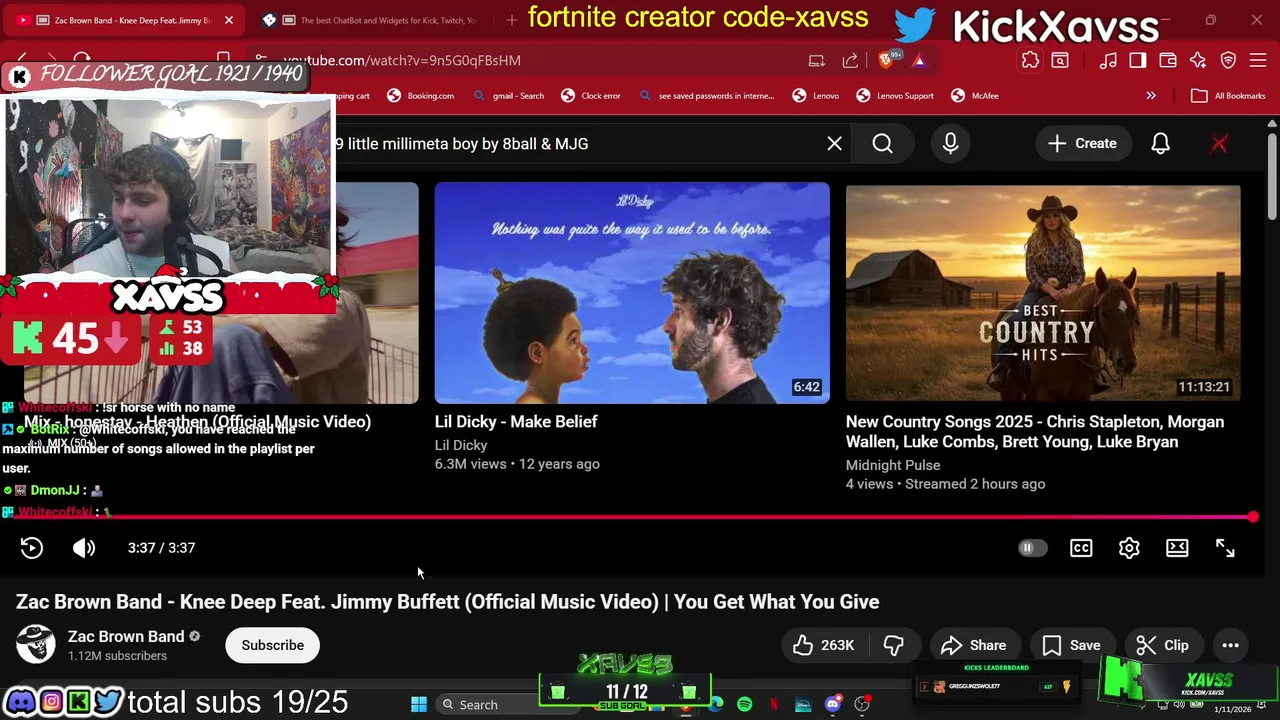The width and height of the screenshot is (1280, 720).
Task: Open Leo AI sparkle icon
Action: tap(1198, 61)
